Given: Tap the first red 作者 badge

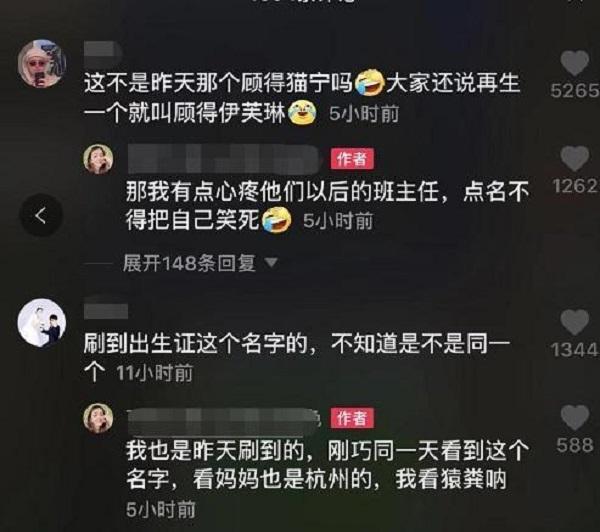Looking at the screenshot, I should point(352,158).
